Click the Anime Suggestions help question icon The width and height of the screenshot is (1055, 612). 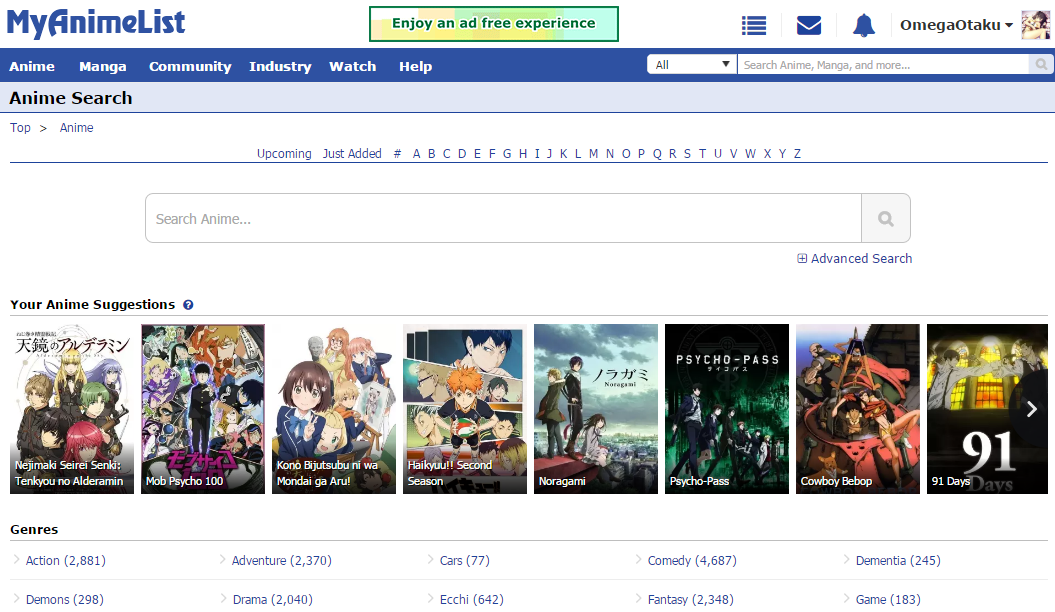pos(188,305)
